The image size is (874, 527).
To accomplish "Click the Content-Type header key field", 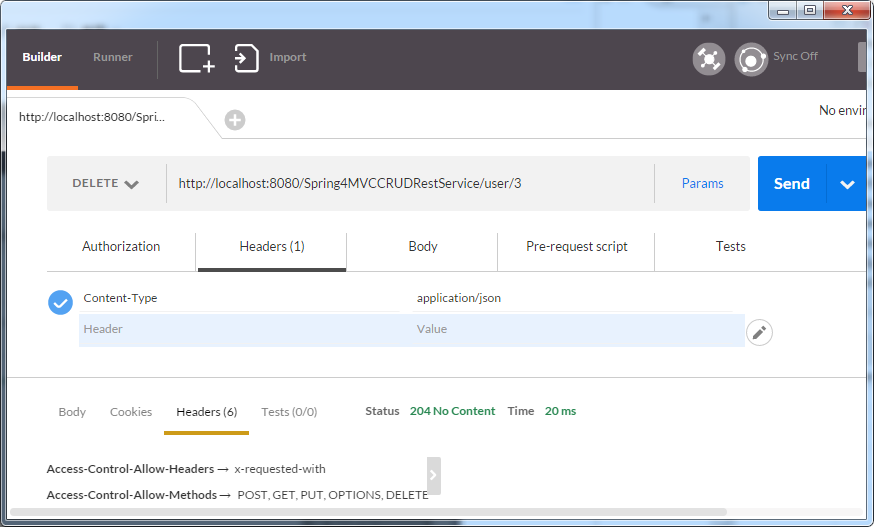I will point(240,298).
